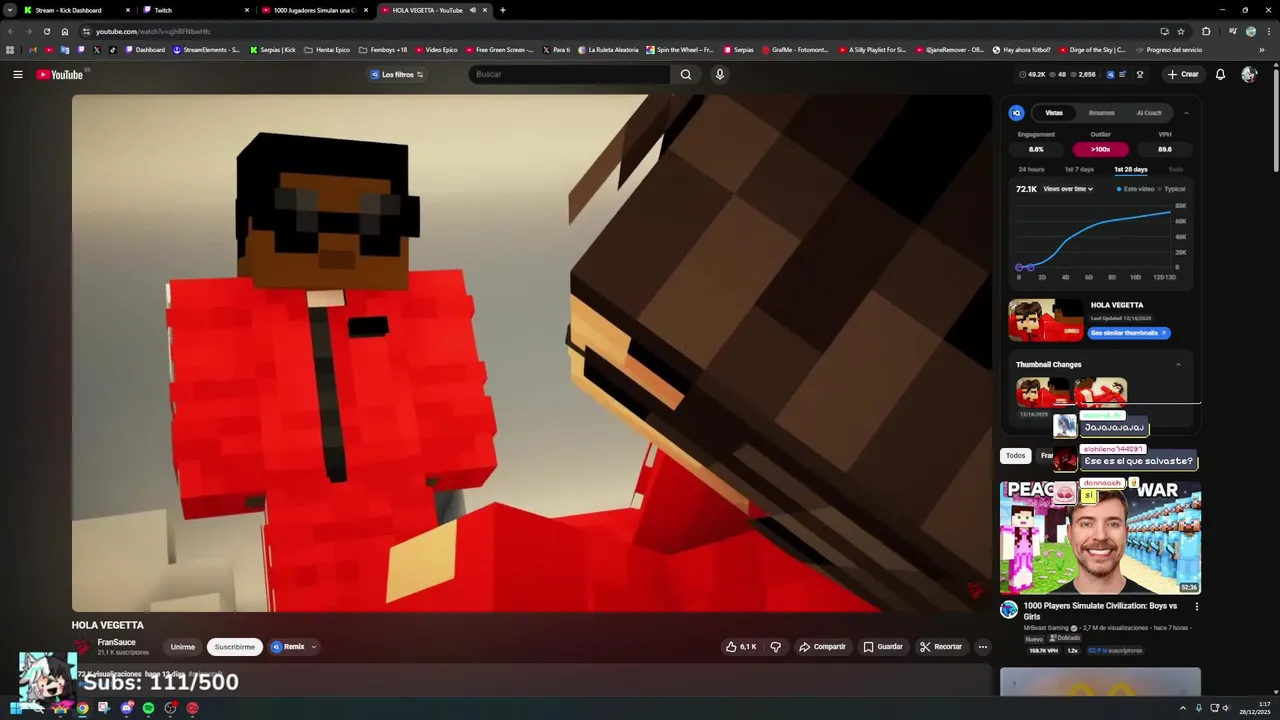Open the Chrome apps grid bookmark icon
Image resolution: width=1280 pixels, height=720 pixels.
[x=10, y=49]
